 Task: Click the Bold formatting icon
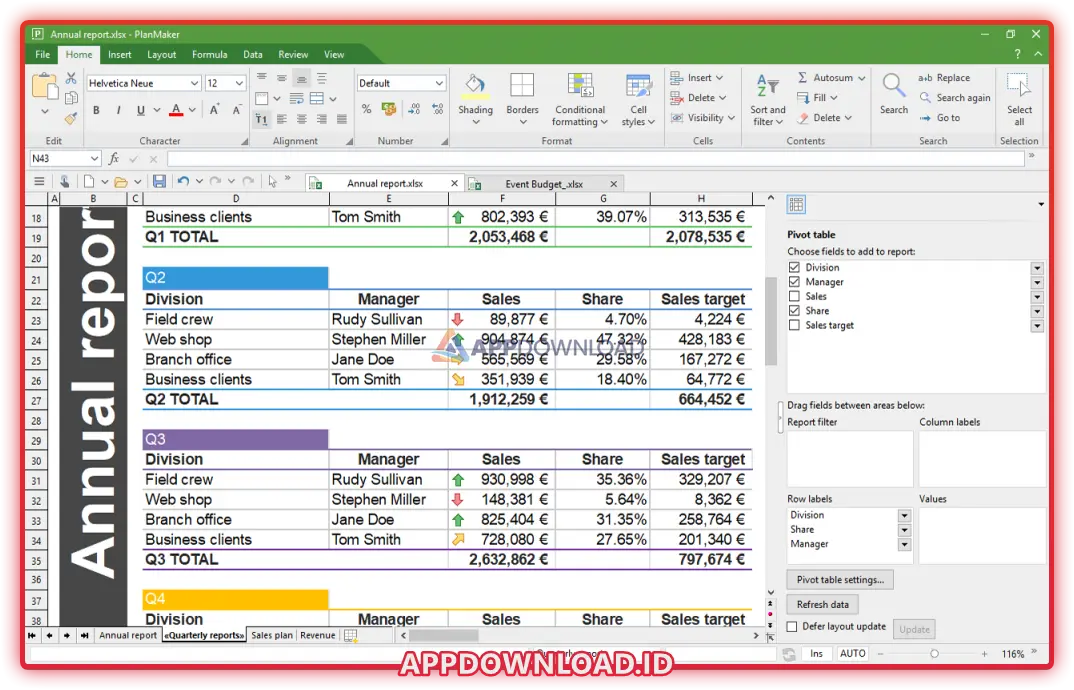pos(96,111)
